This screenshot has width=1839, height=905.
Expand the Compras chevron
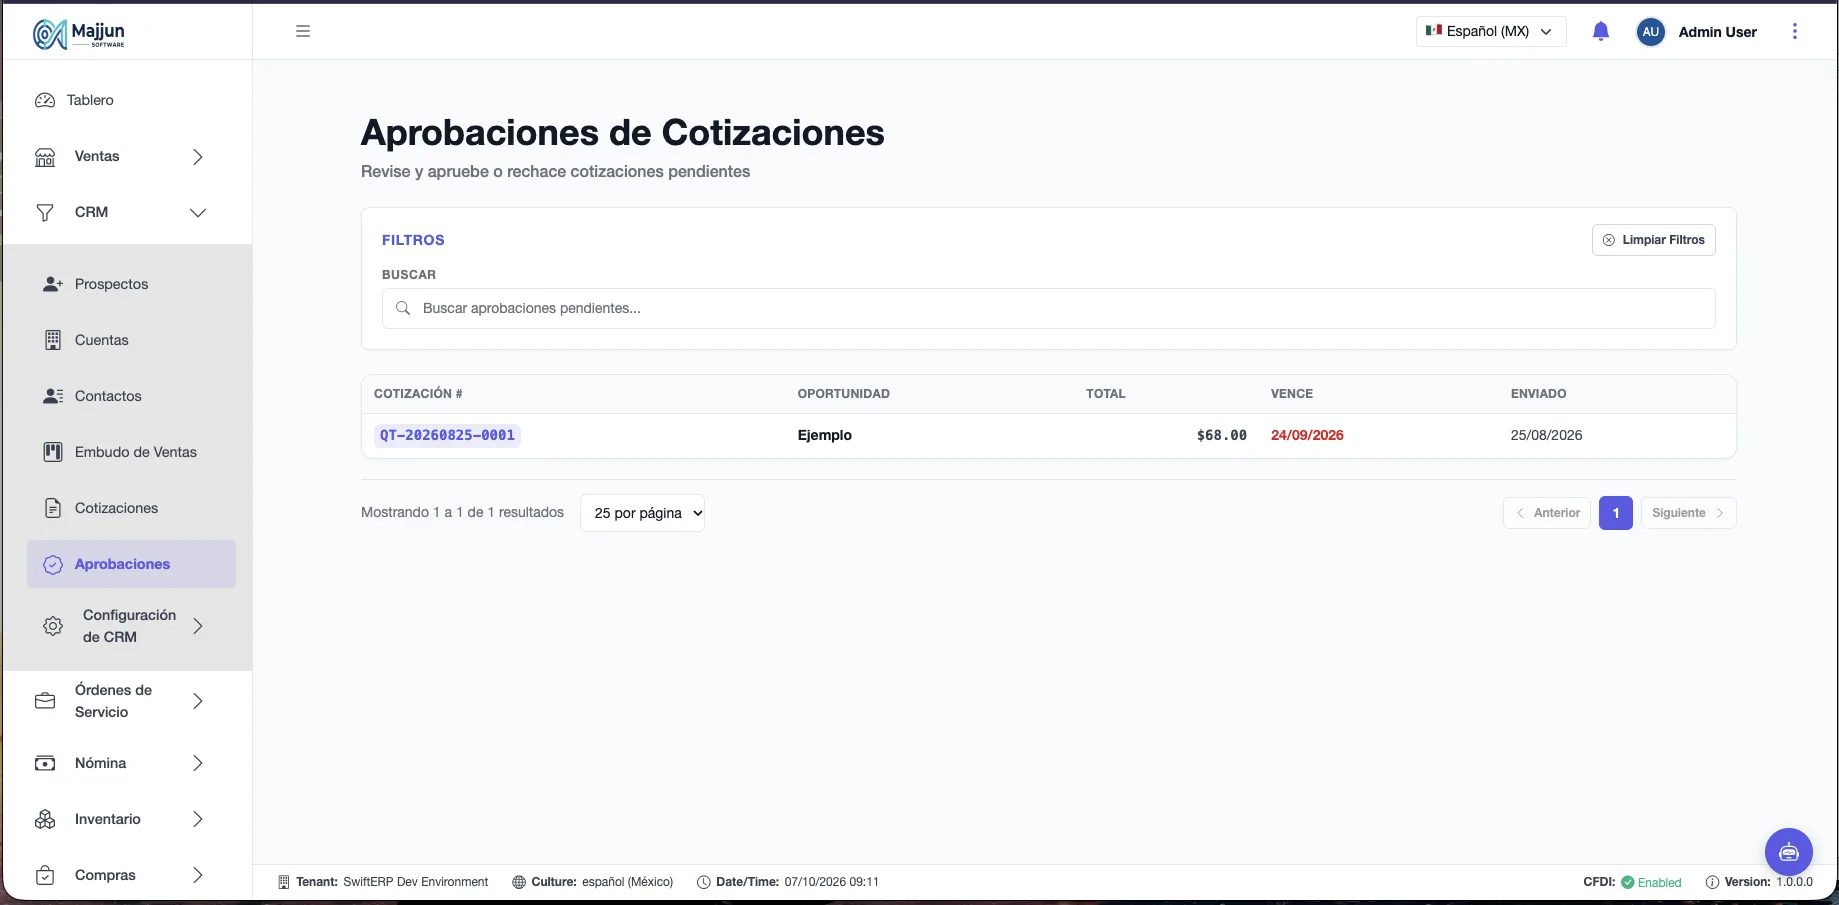(x=198, y=875)
